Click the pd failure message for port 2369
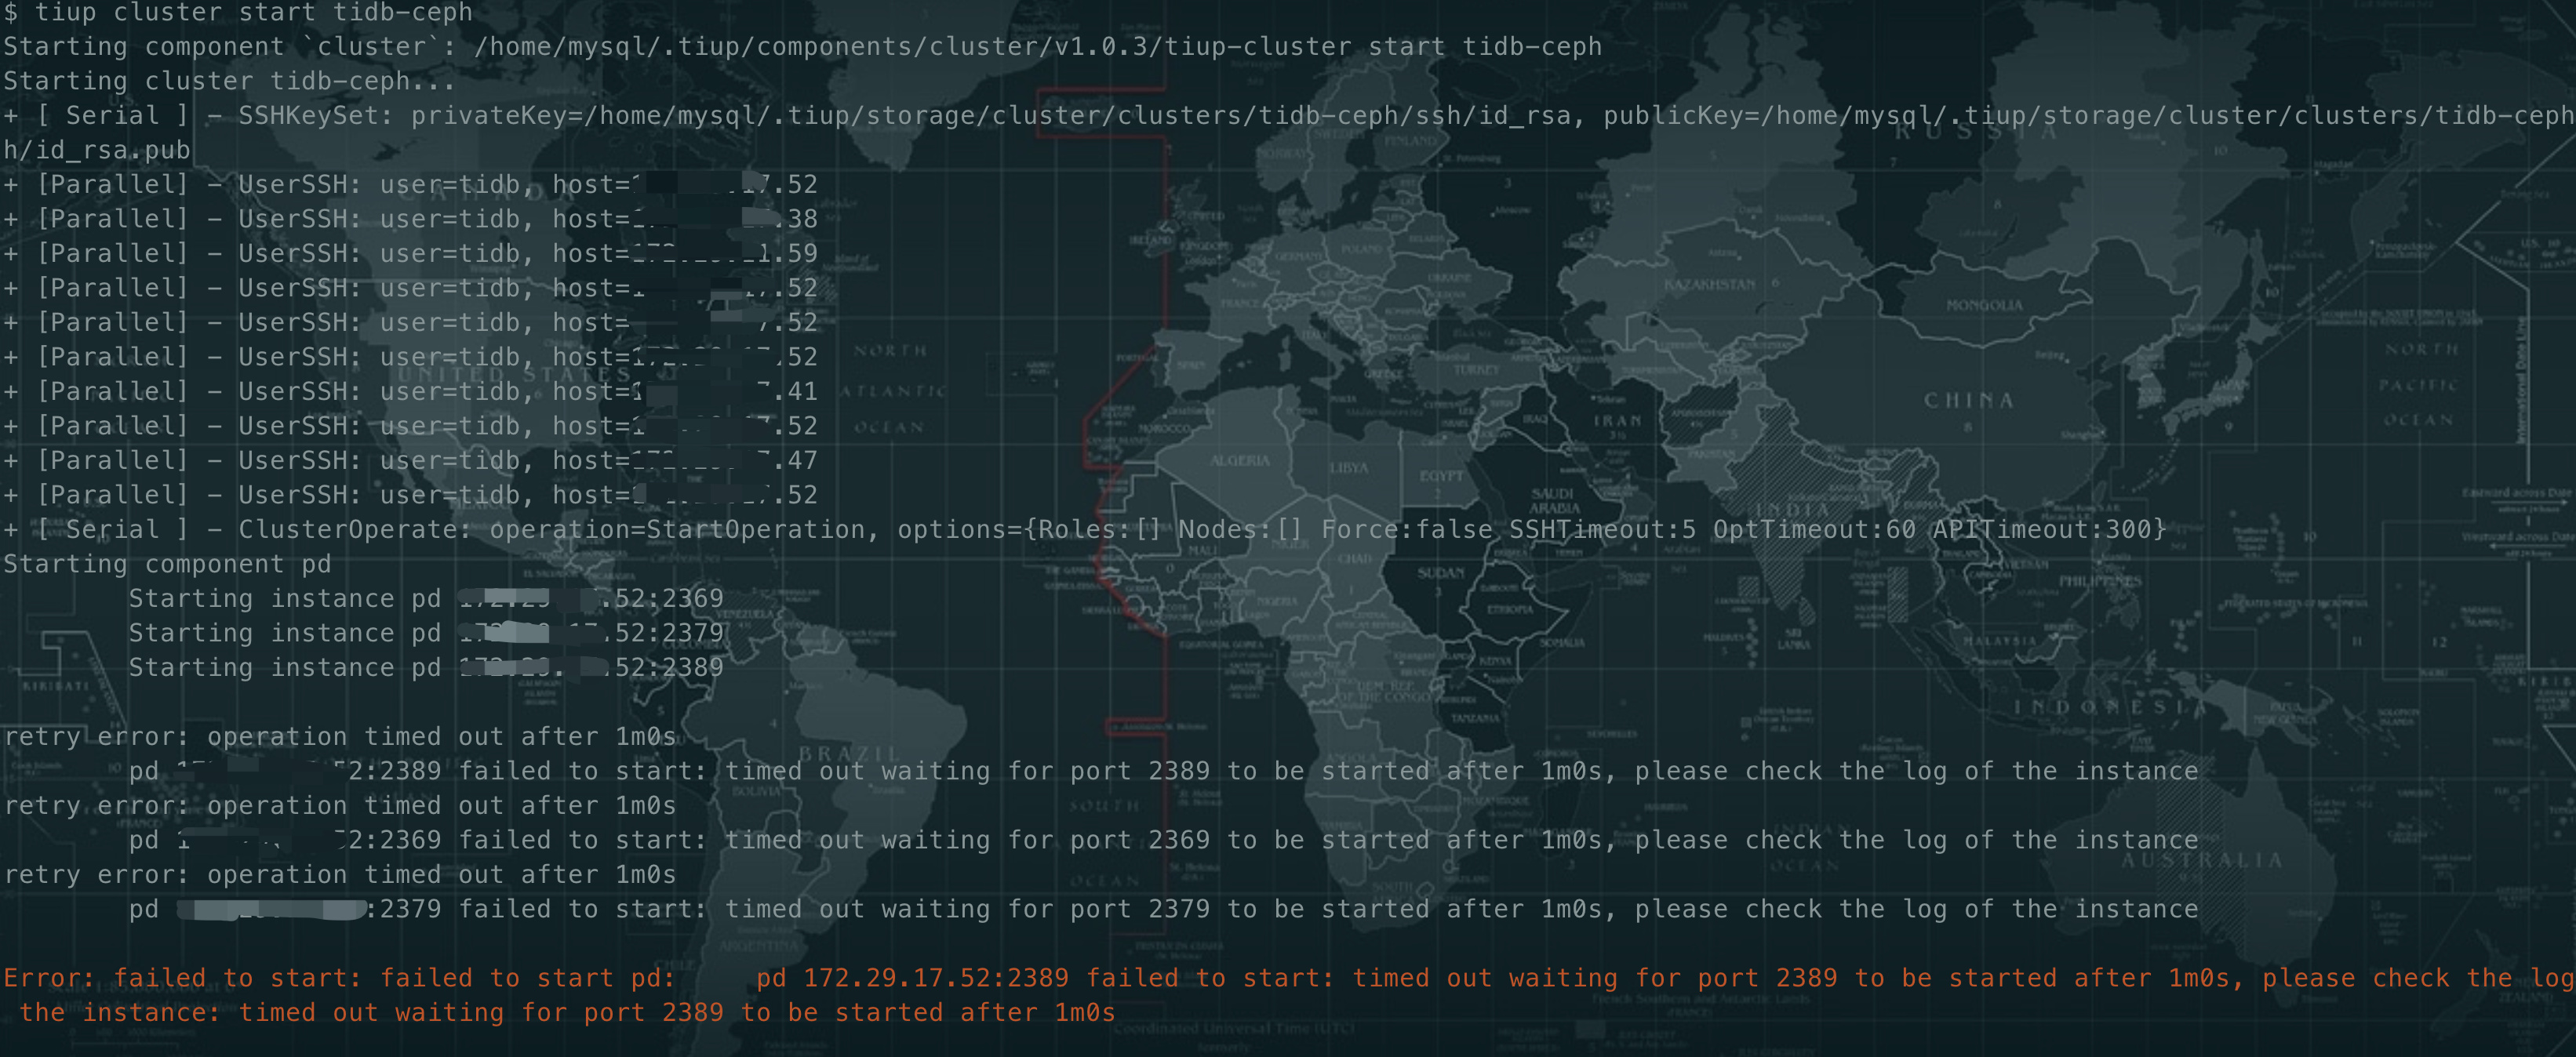This screenshot has width=2576, height=1057. 1163,841
